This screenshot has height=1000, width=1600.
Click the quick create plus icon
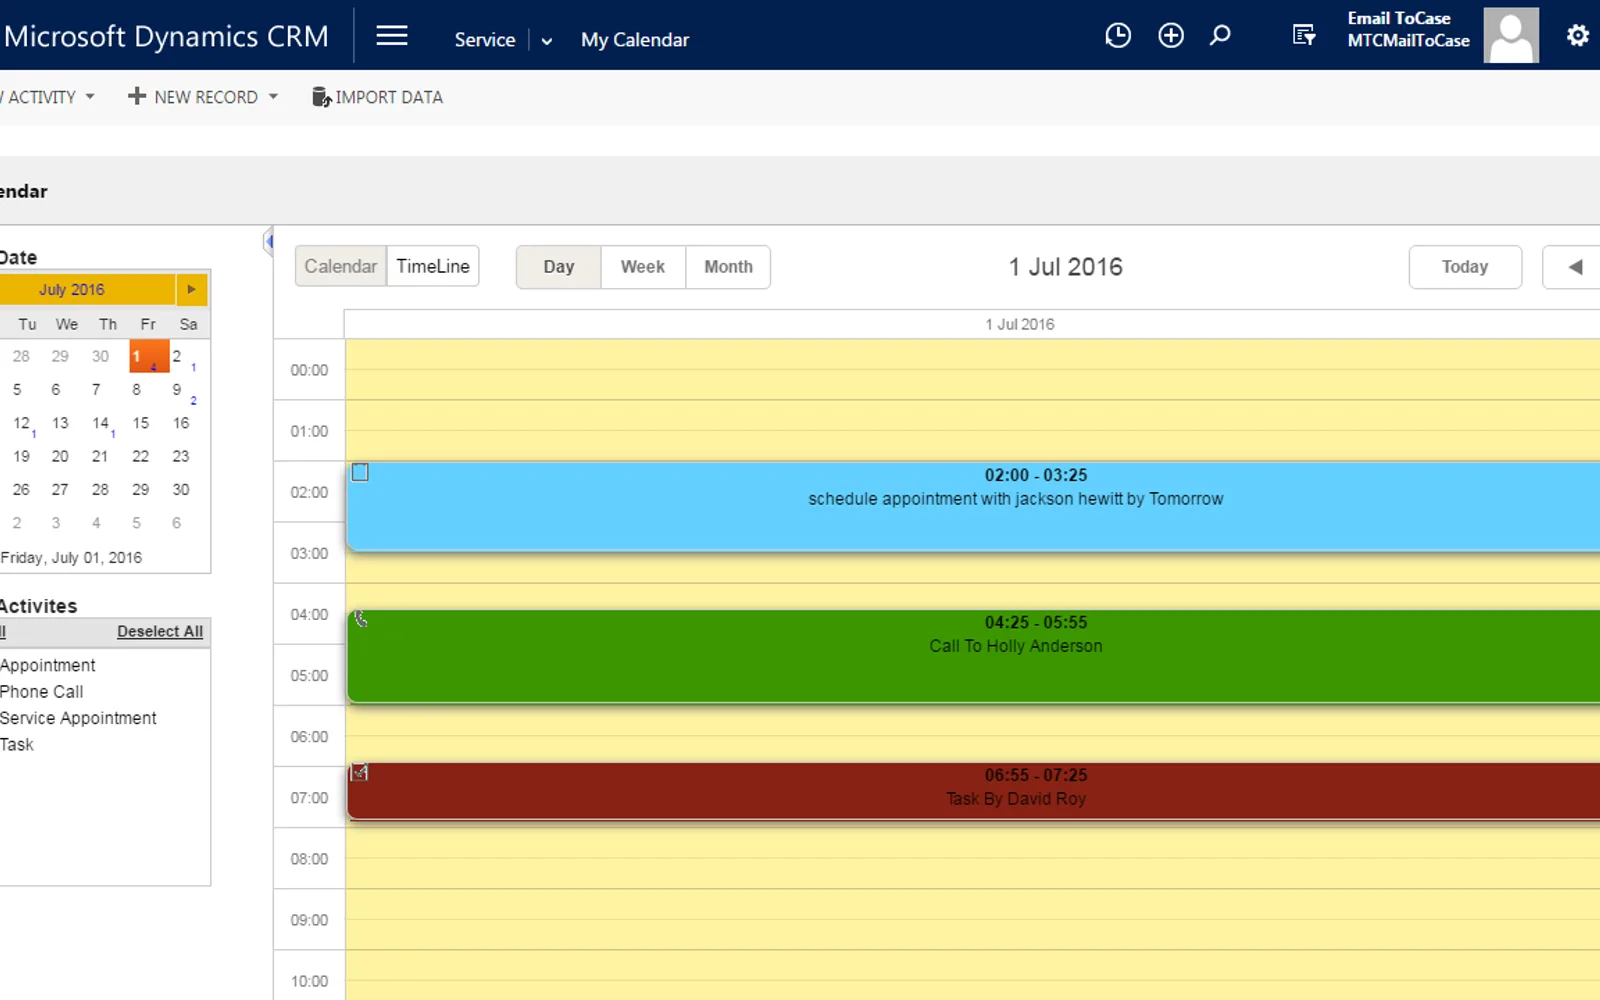1171,36
